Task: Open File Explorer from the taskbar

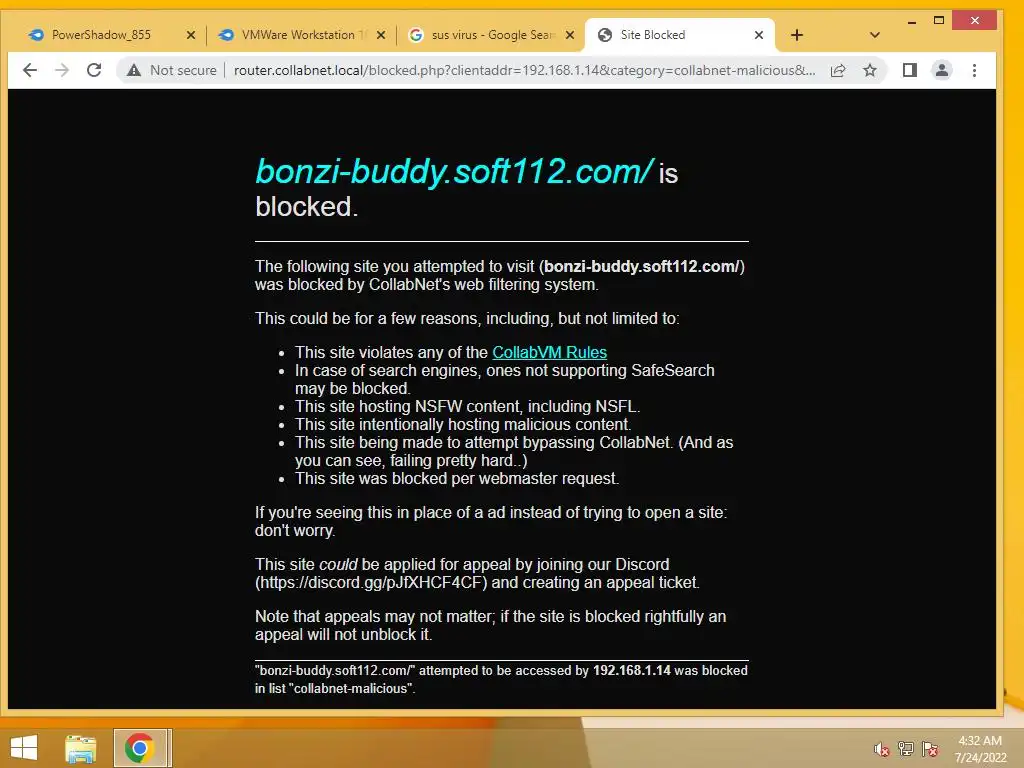Action: (x=81, y=748)
